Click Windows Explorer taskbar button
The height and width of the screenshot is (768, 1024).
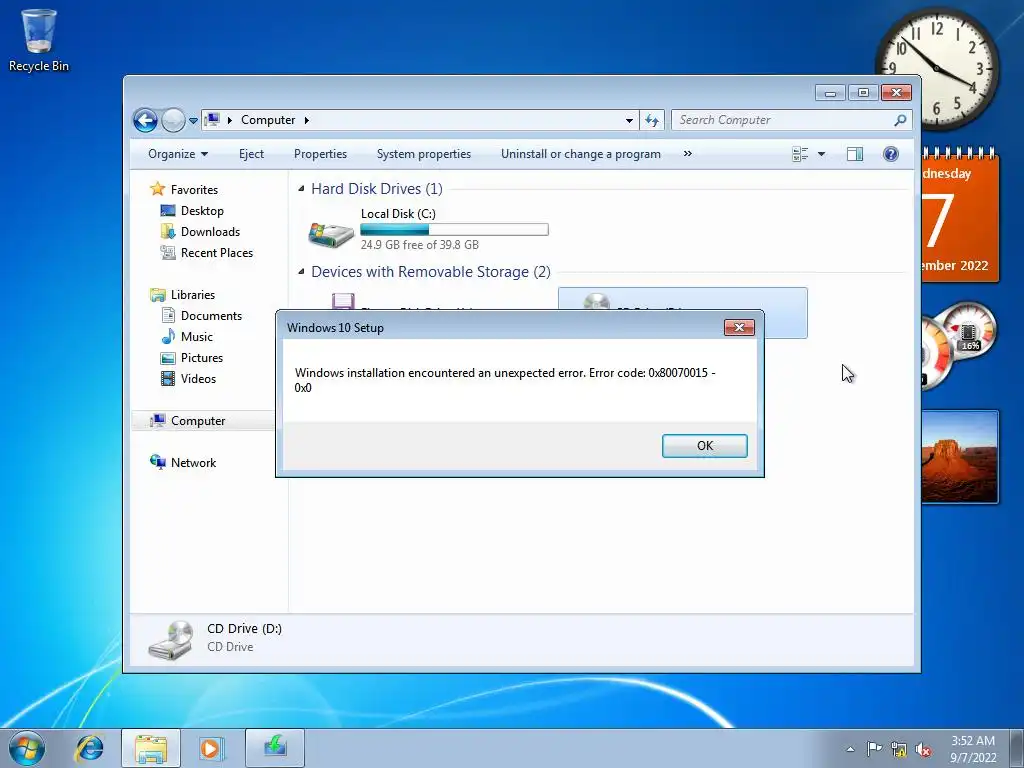click(x=151, y=748)
